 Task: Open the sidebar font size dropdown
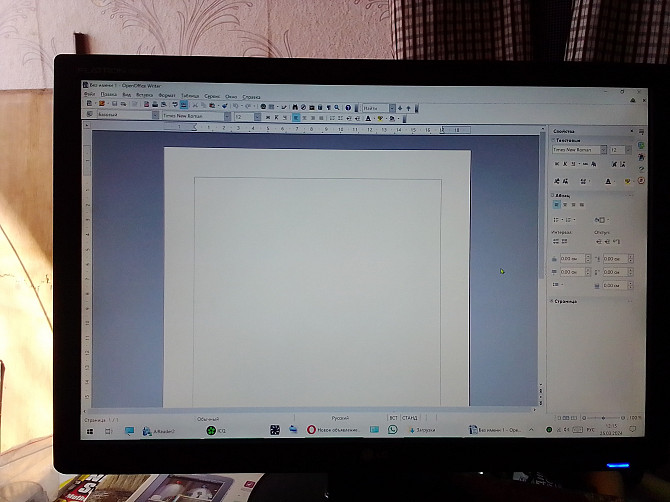point(628,150)
